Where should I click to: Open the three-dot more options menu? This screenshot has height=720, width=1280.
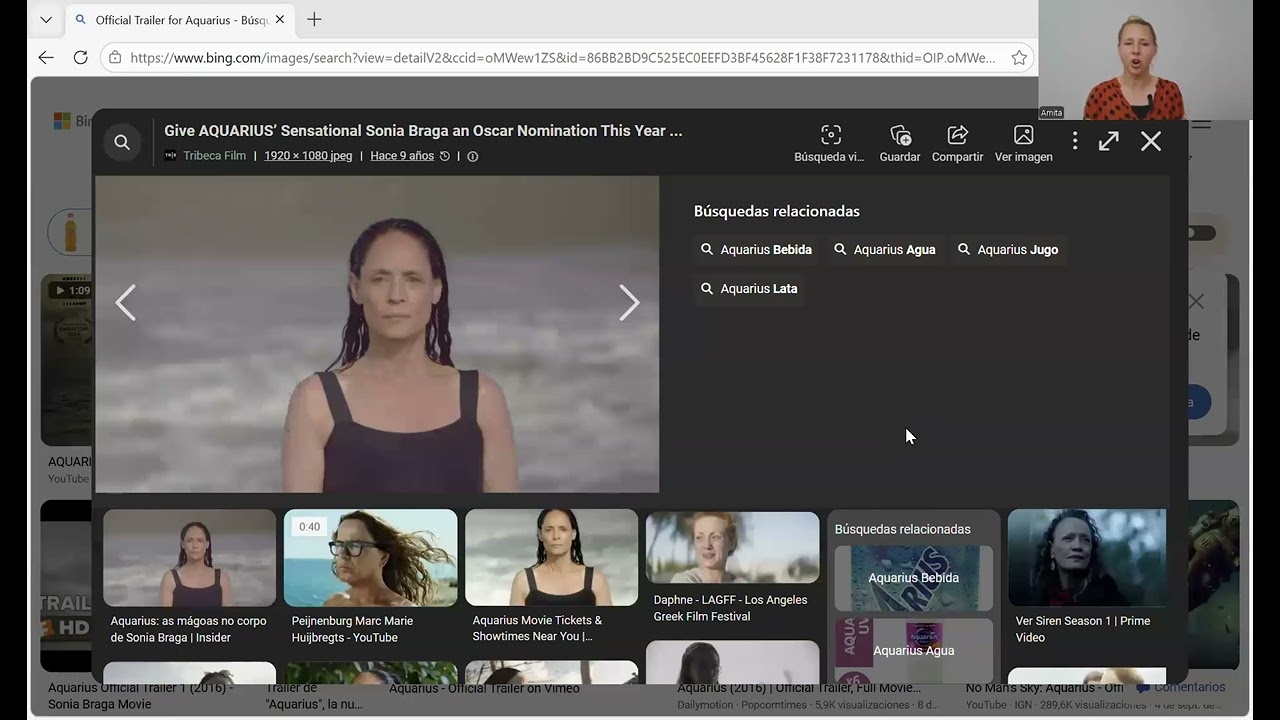[1075, 141]
